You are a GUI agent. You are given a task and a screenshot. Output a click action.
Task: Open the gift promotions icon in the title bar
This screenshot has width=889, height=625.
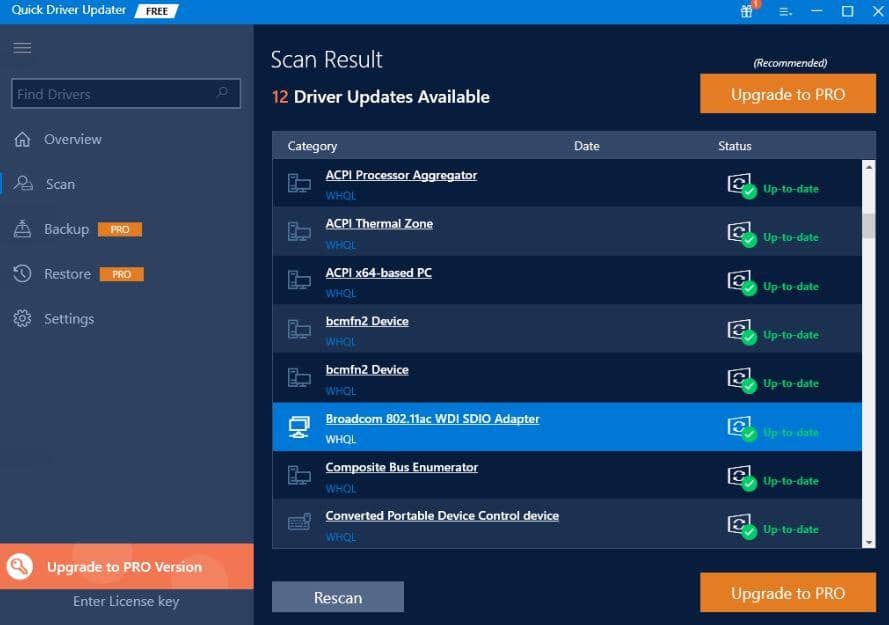click(x=746, y=10)
